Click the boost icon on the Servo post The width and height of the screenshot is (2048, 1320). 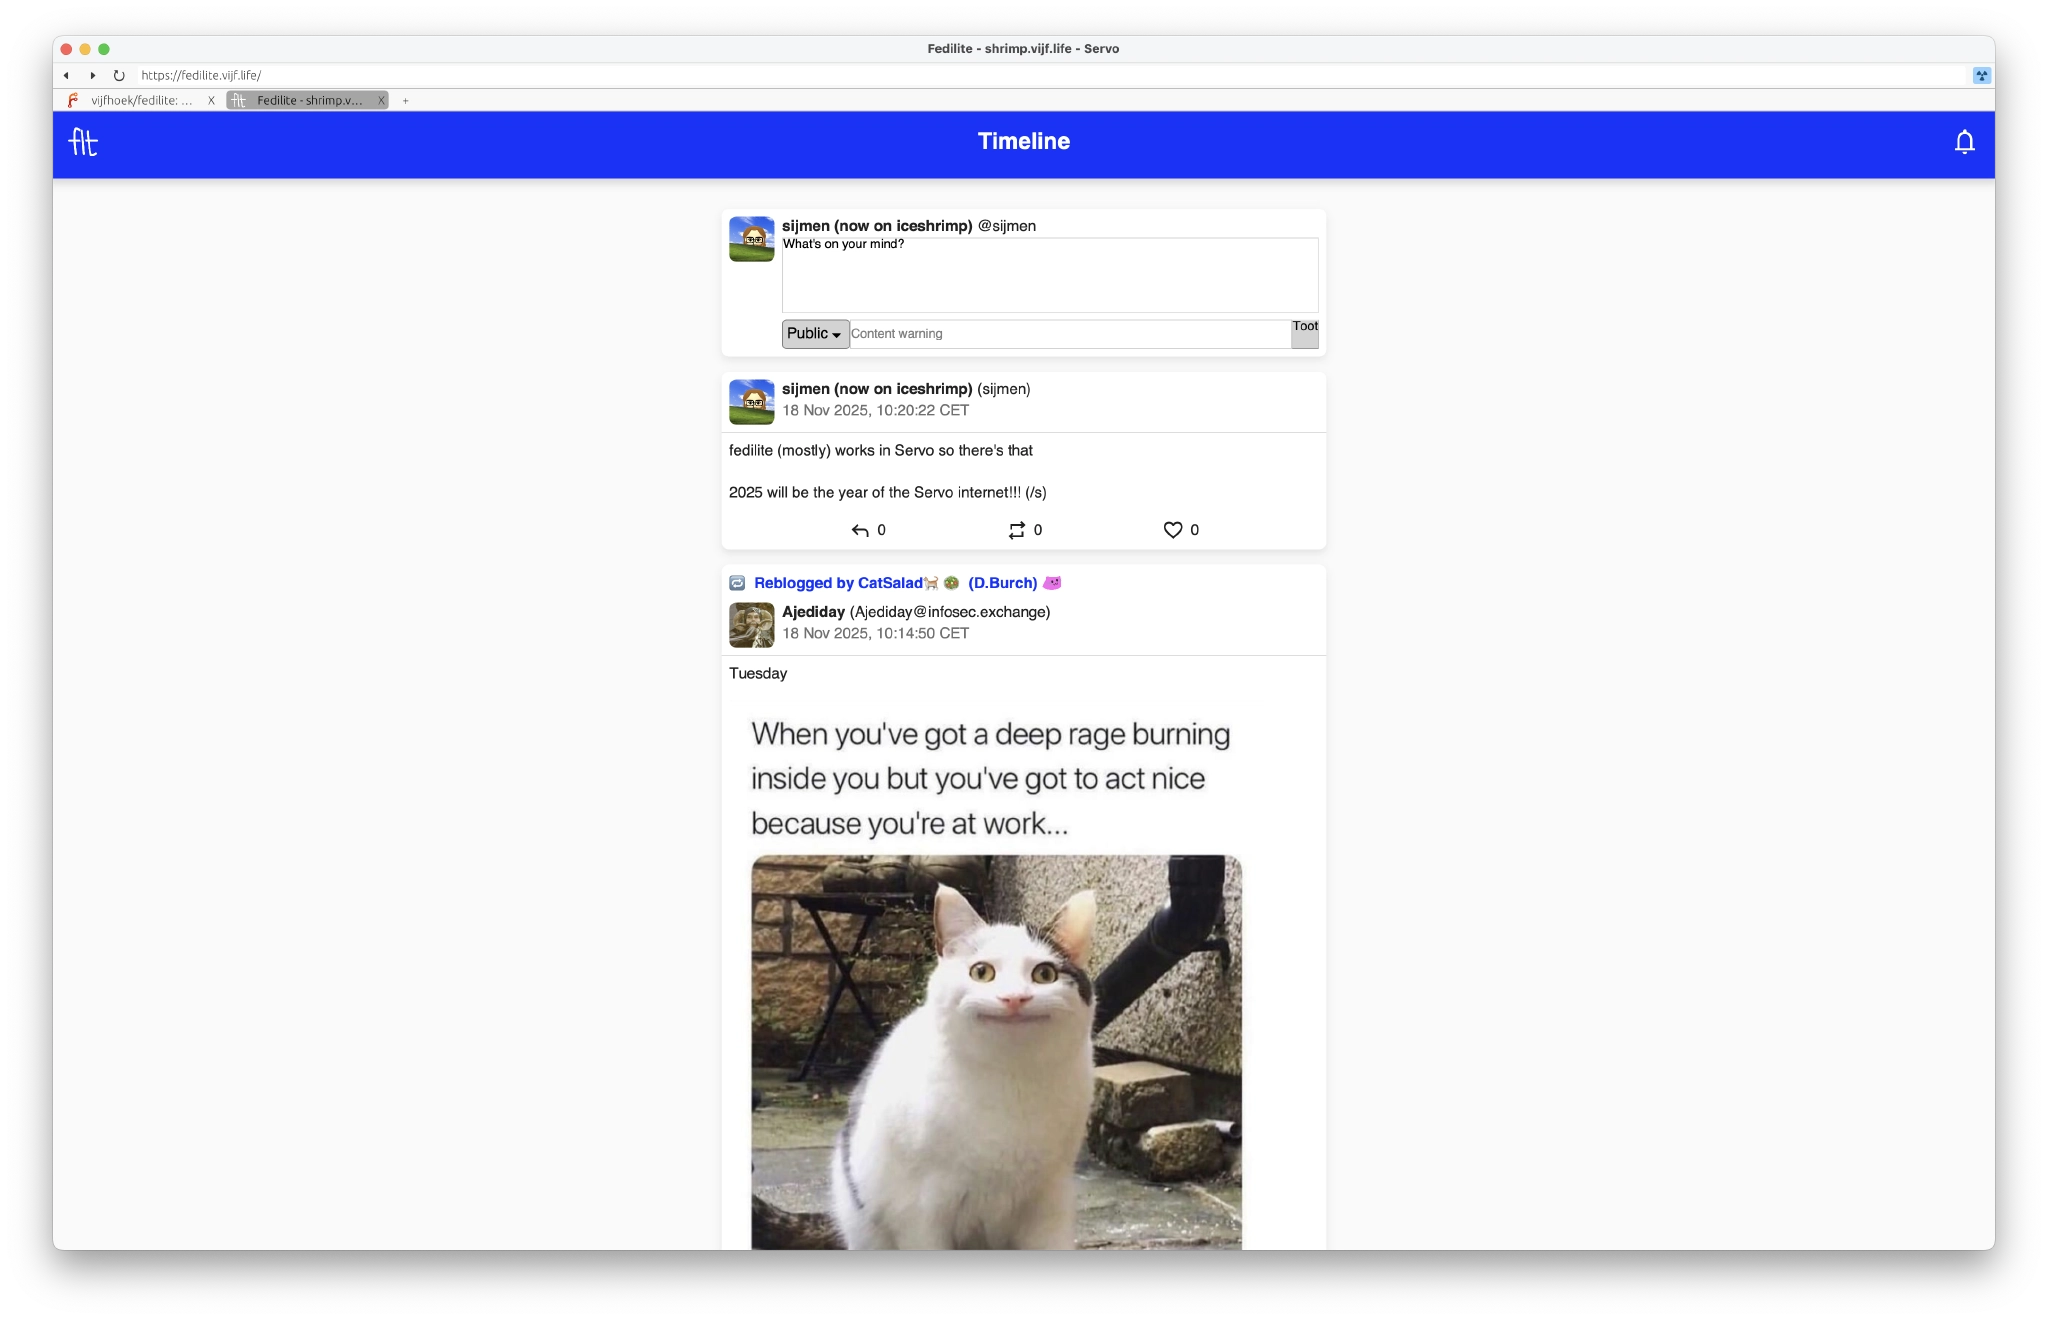pos(1017,530)
